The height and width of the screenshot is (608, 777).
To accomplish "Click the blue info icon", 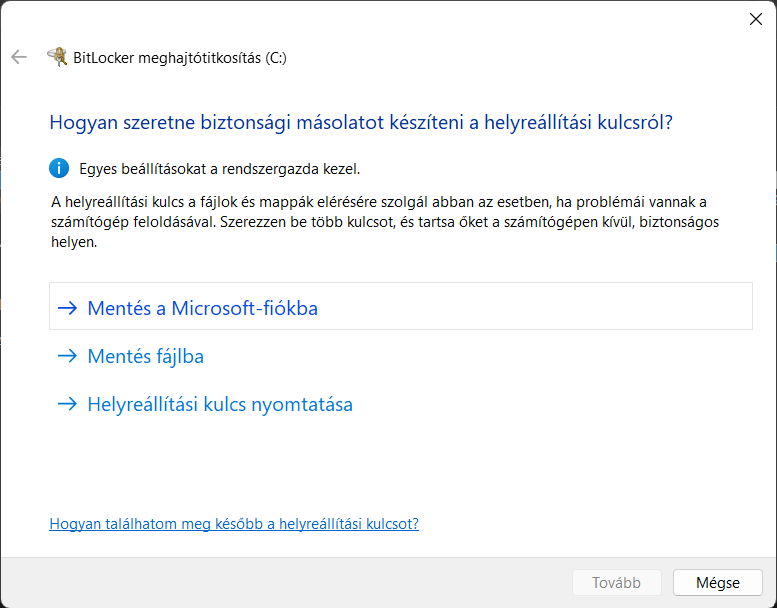I will 59,168.
